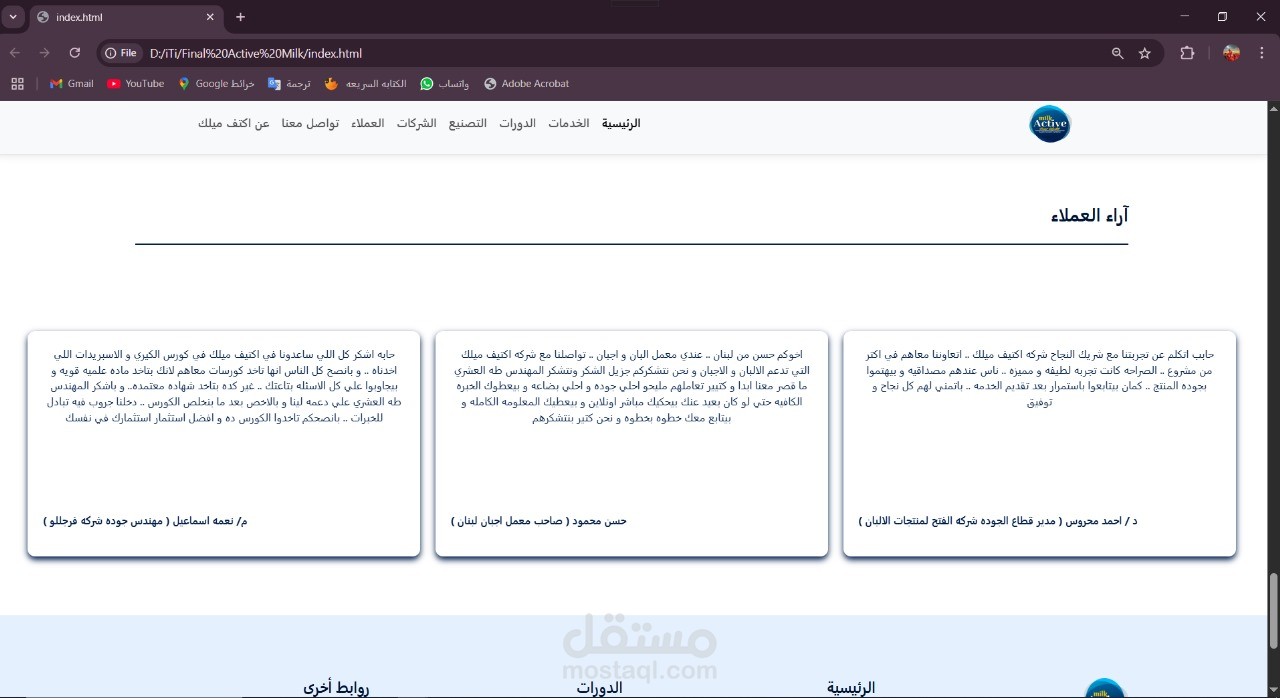Open the Google خرائط bookmark
The width and height of the screenshot is (1280, 698).
click(x=216, y=84)
